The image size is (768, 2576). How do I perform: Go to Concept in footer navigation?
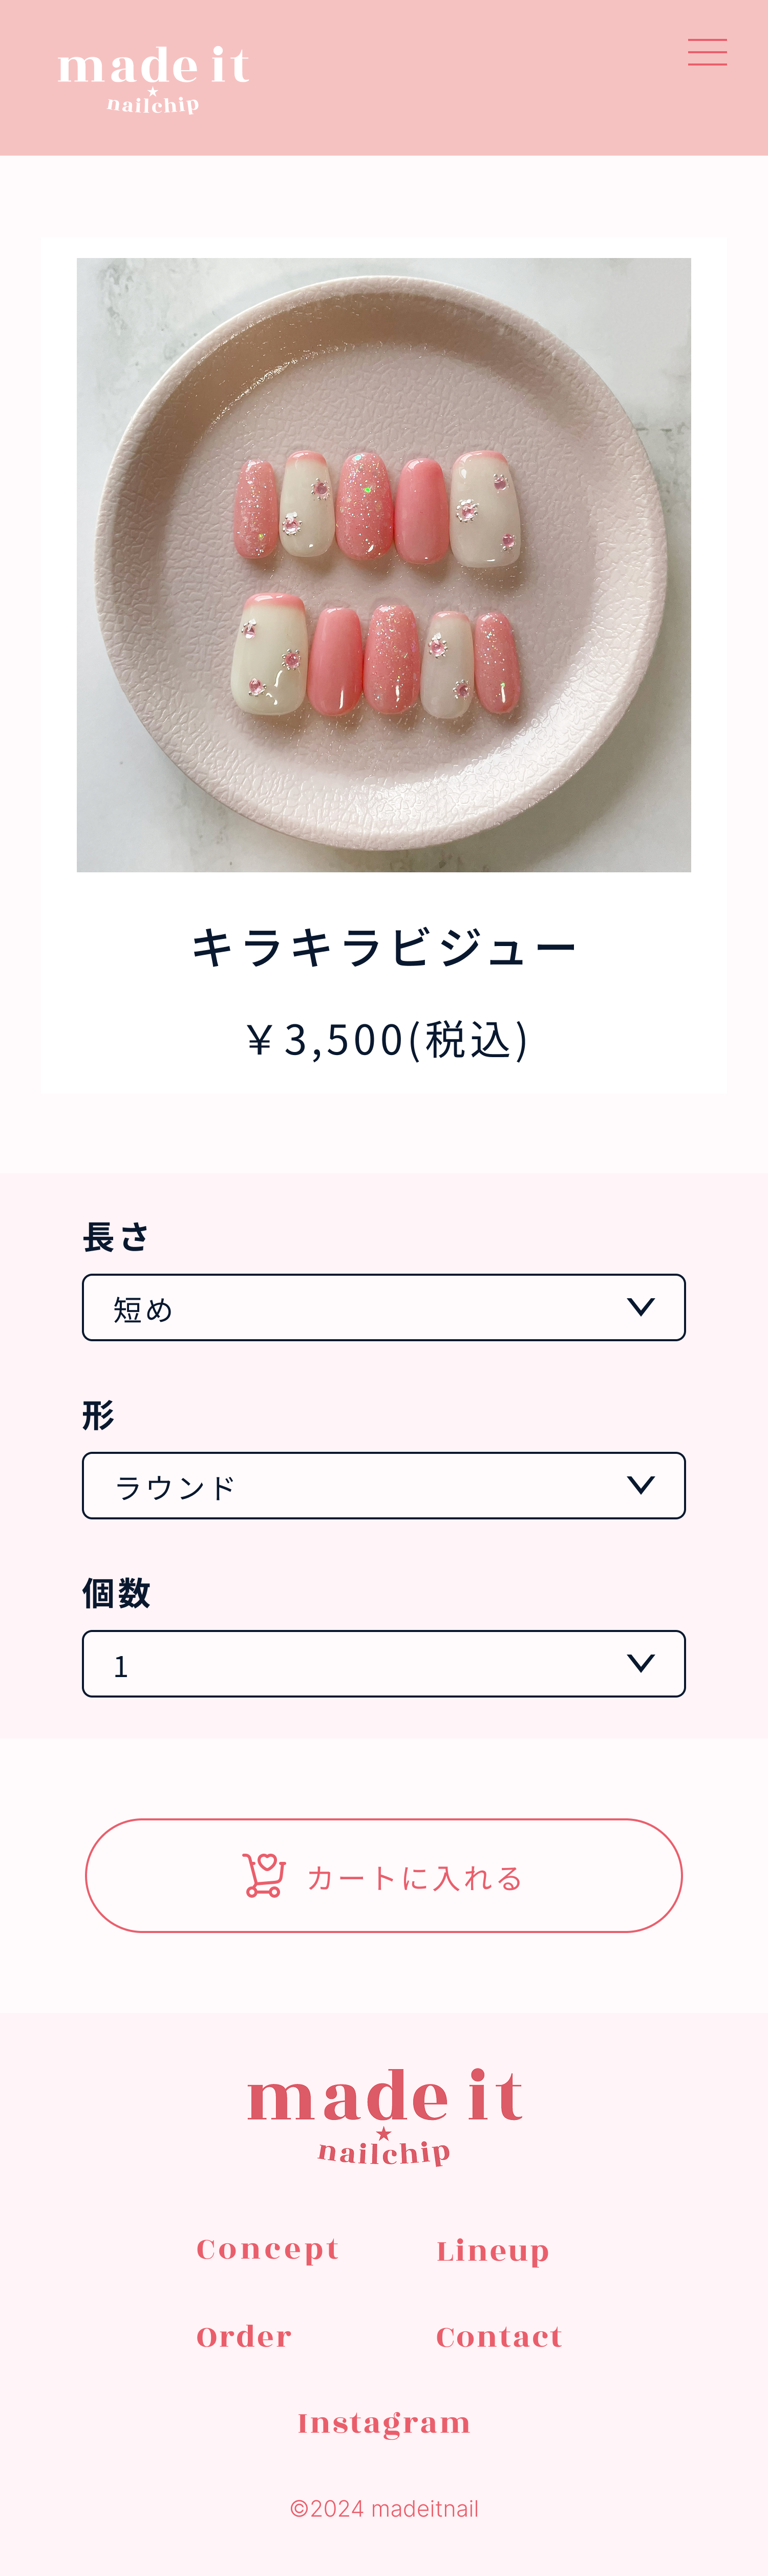pyautogui.click(x=268, y=2250)
